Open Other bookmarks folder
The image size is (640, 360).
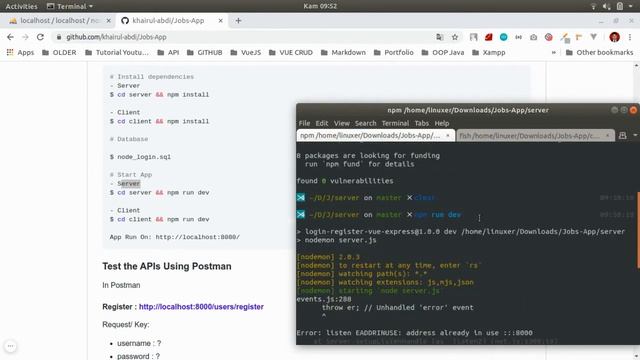click(x=599, y=53)
